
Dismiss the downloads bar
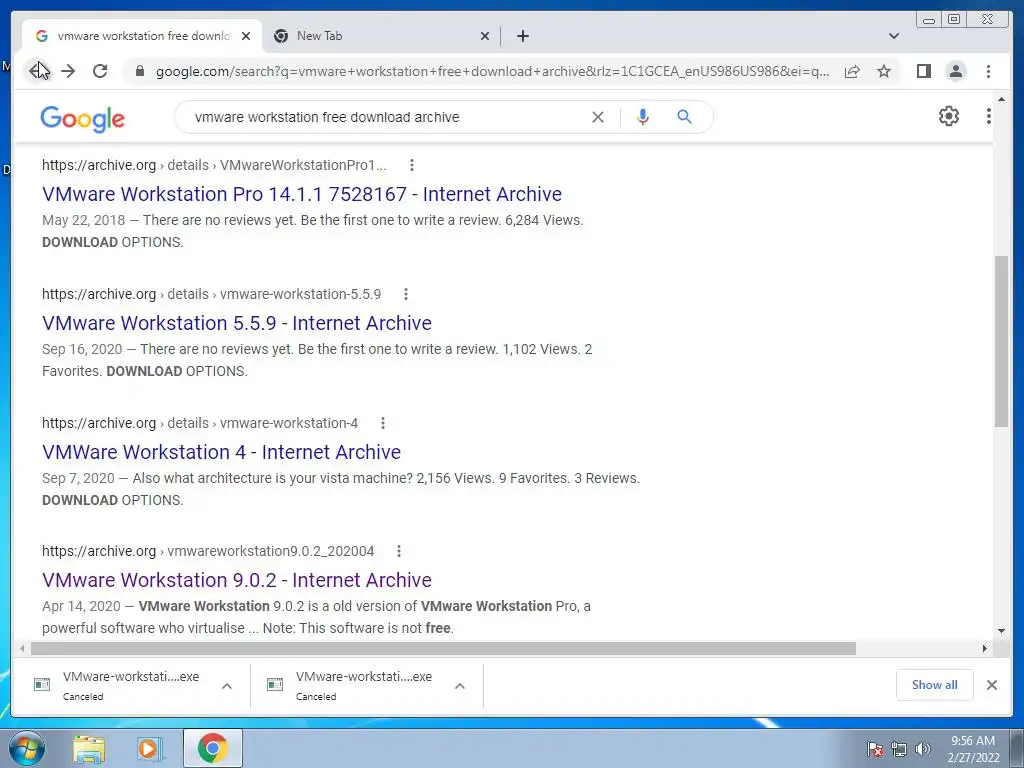[991, 685]
